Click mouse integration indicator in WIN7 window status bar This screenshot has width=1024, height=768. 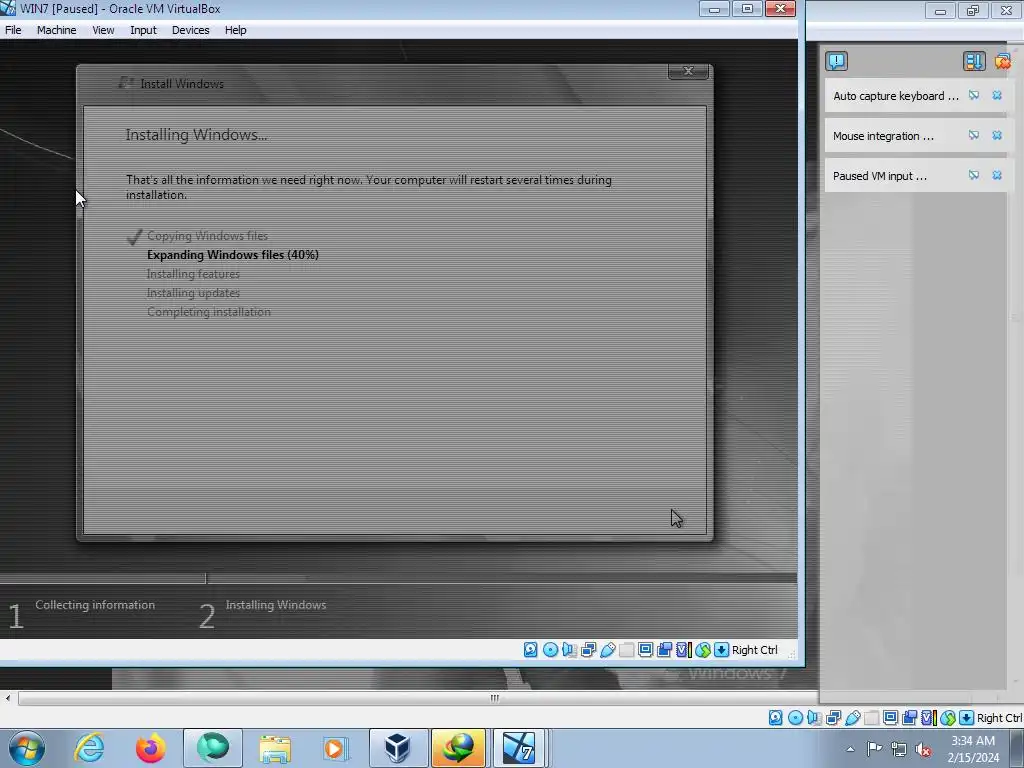coord(703,650)
